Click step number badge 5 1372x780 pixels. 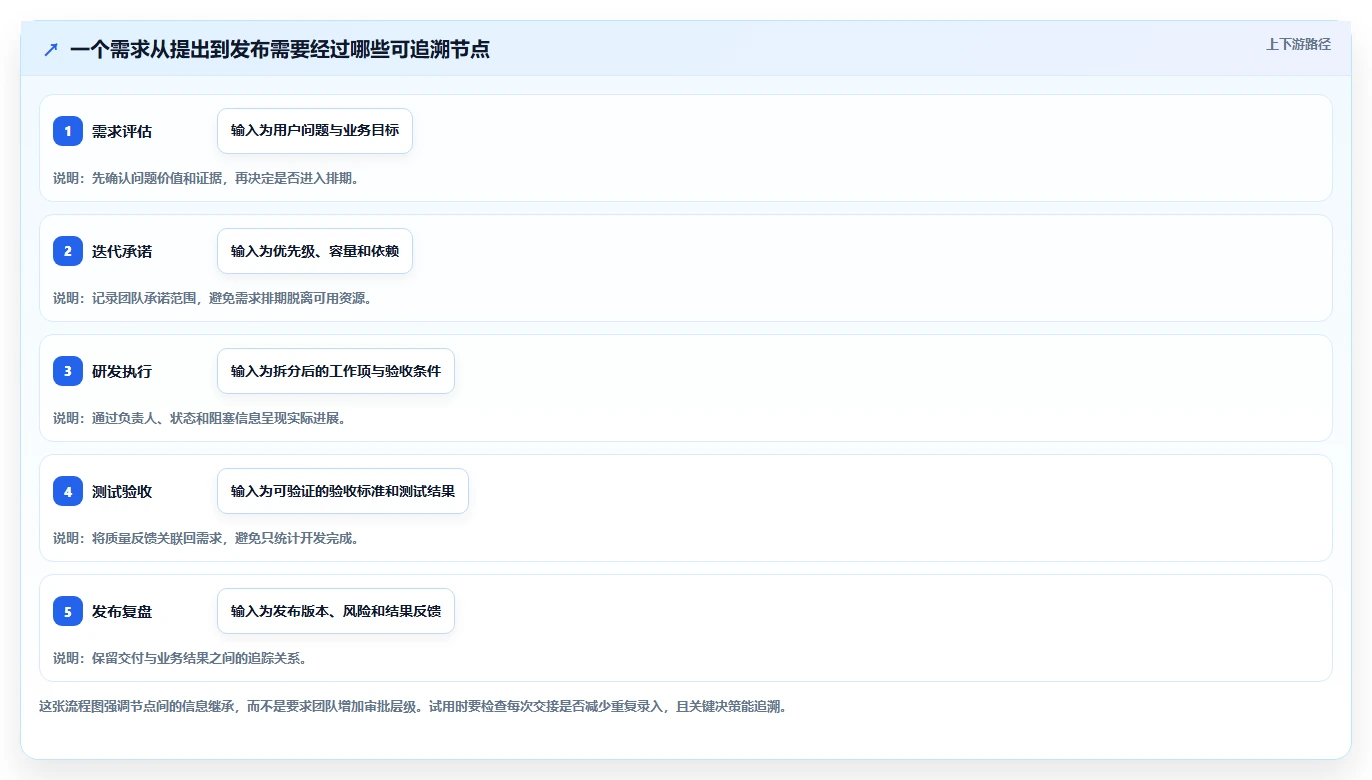point(68,611)
